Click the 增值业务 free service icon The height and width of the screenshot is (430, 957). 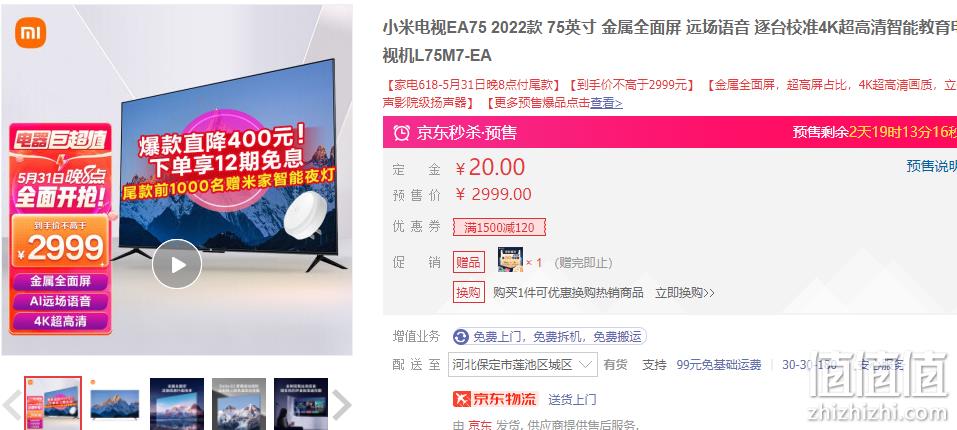tap(461, 336)
